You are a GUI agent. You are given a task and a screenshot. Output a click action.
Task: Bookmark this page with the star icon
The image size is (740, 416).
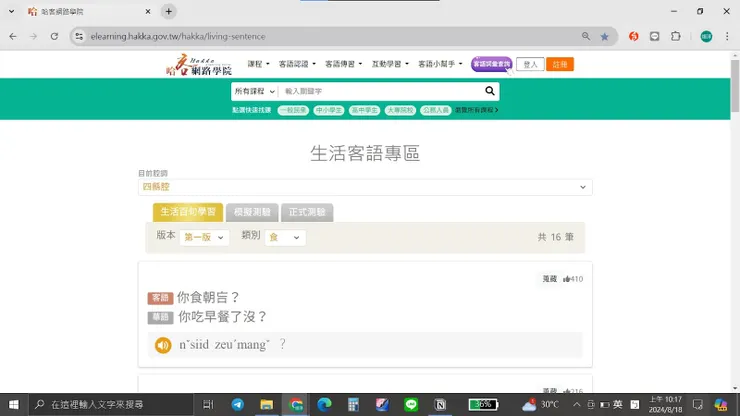pyautogui.click(x=605, y=36)
